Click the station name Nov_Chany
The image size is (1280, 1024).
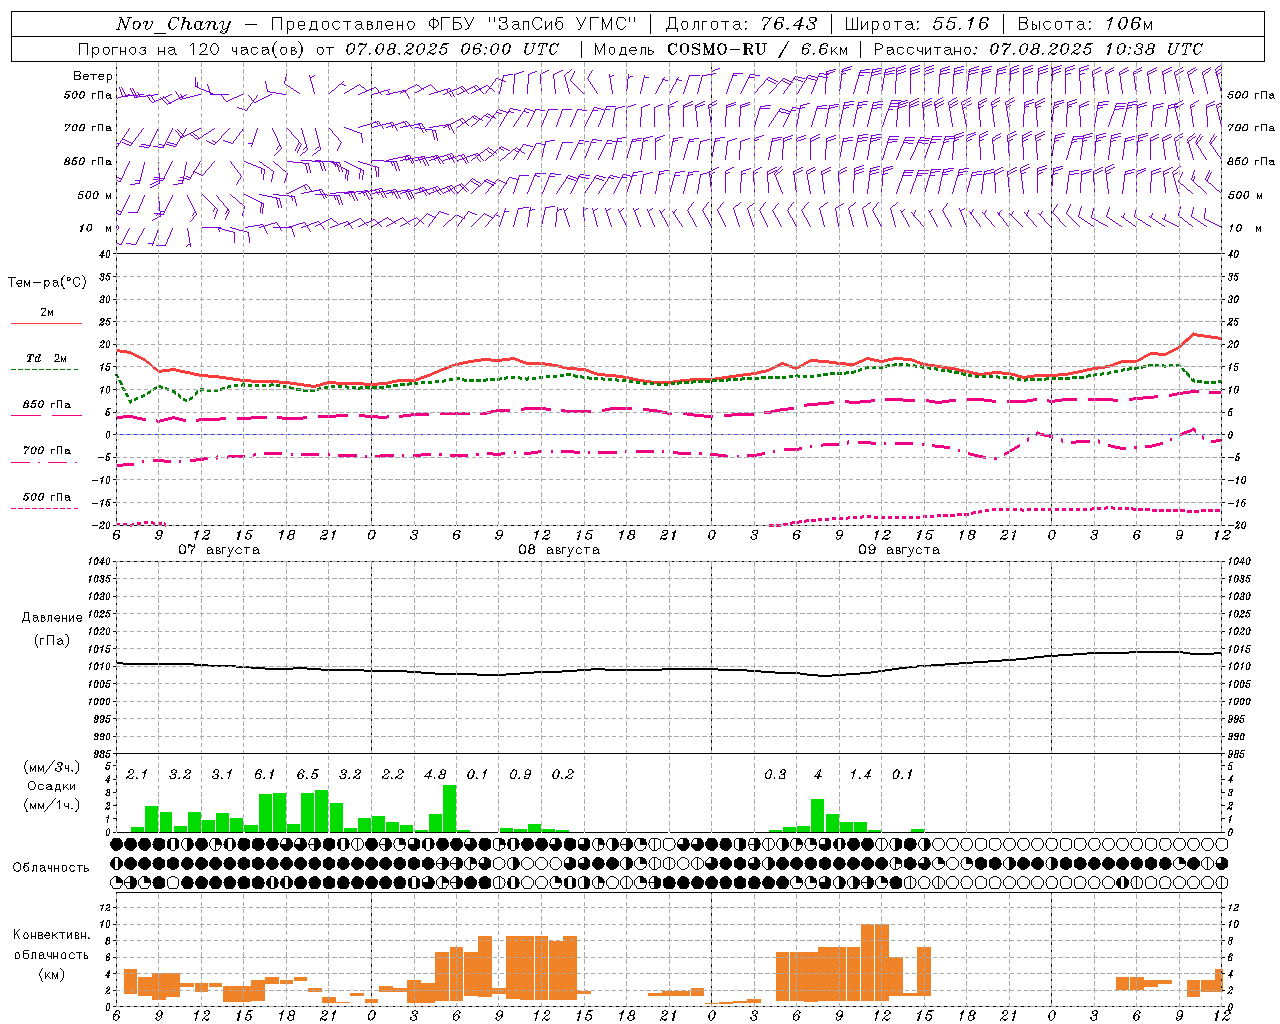tap(173, 24)
